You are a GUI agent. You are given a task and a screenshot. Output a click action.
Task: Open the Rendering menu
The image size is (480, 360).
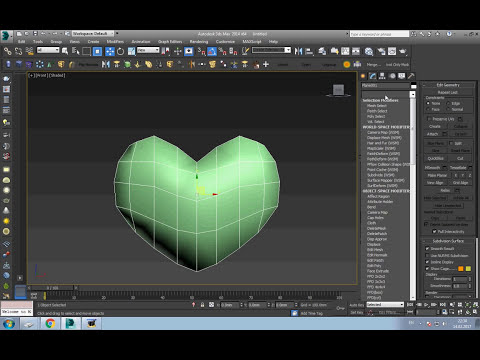199,42
